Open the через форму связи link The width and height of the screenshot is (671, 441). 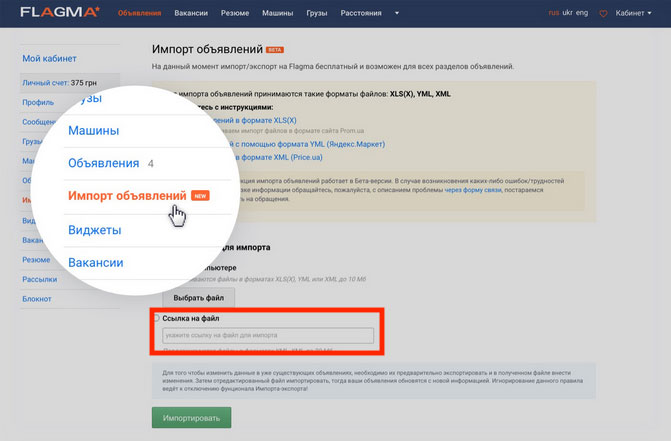click(473, 190)
